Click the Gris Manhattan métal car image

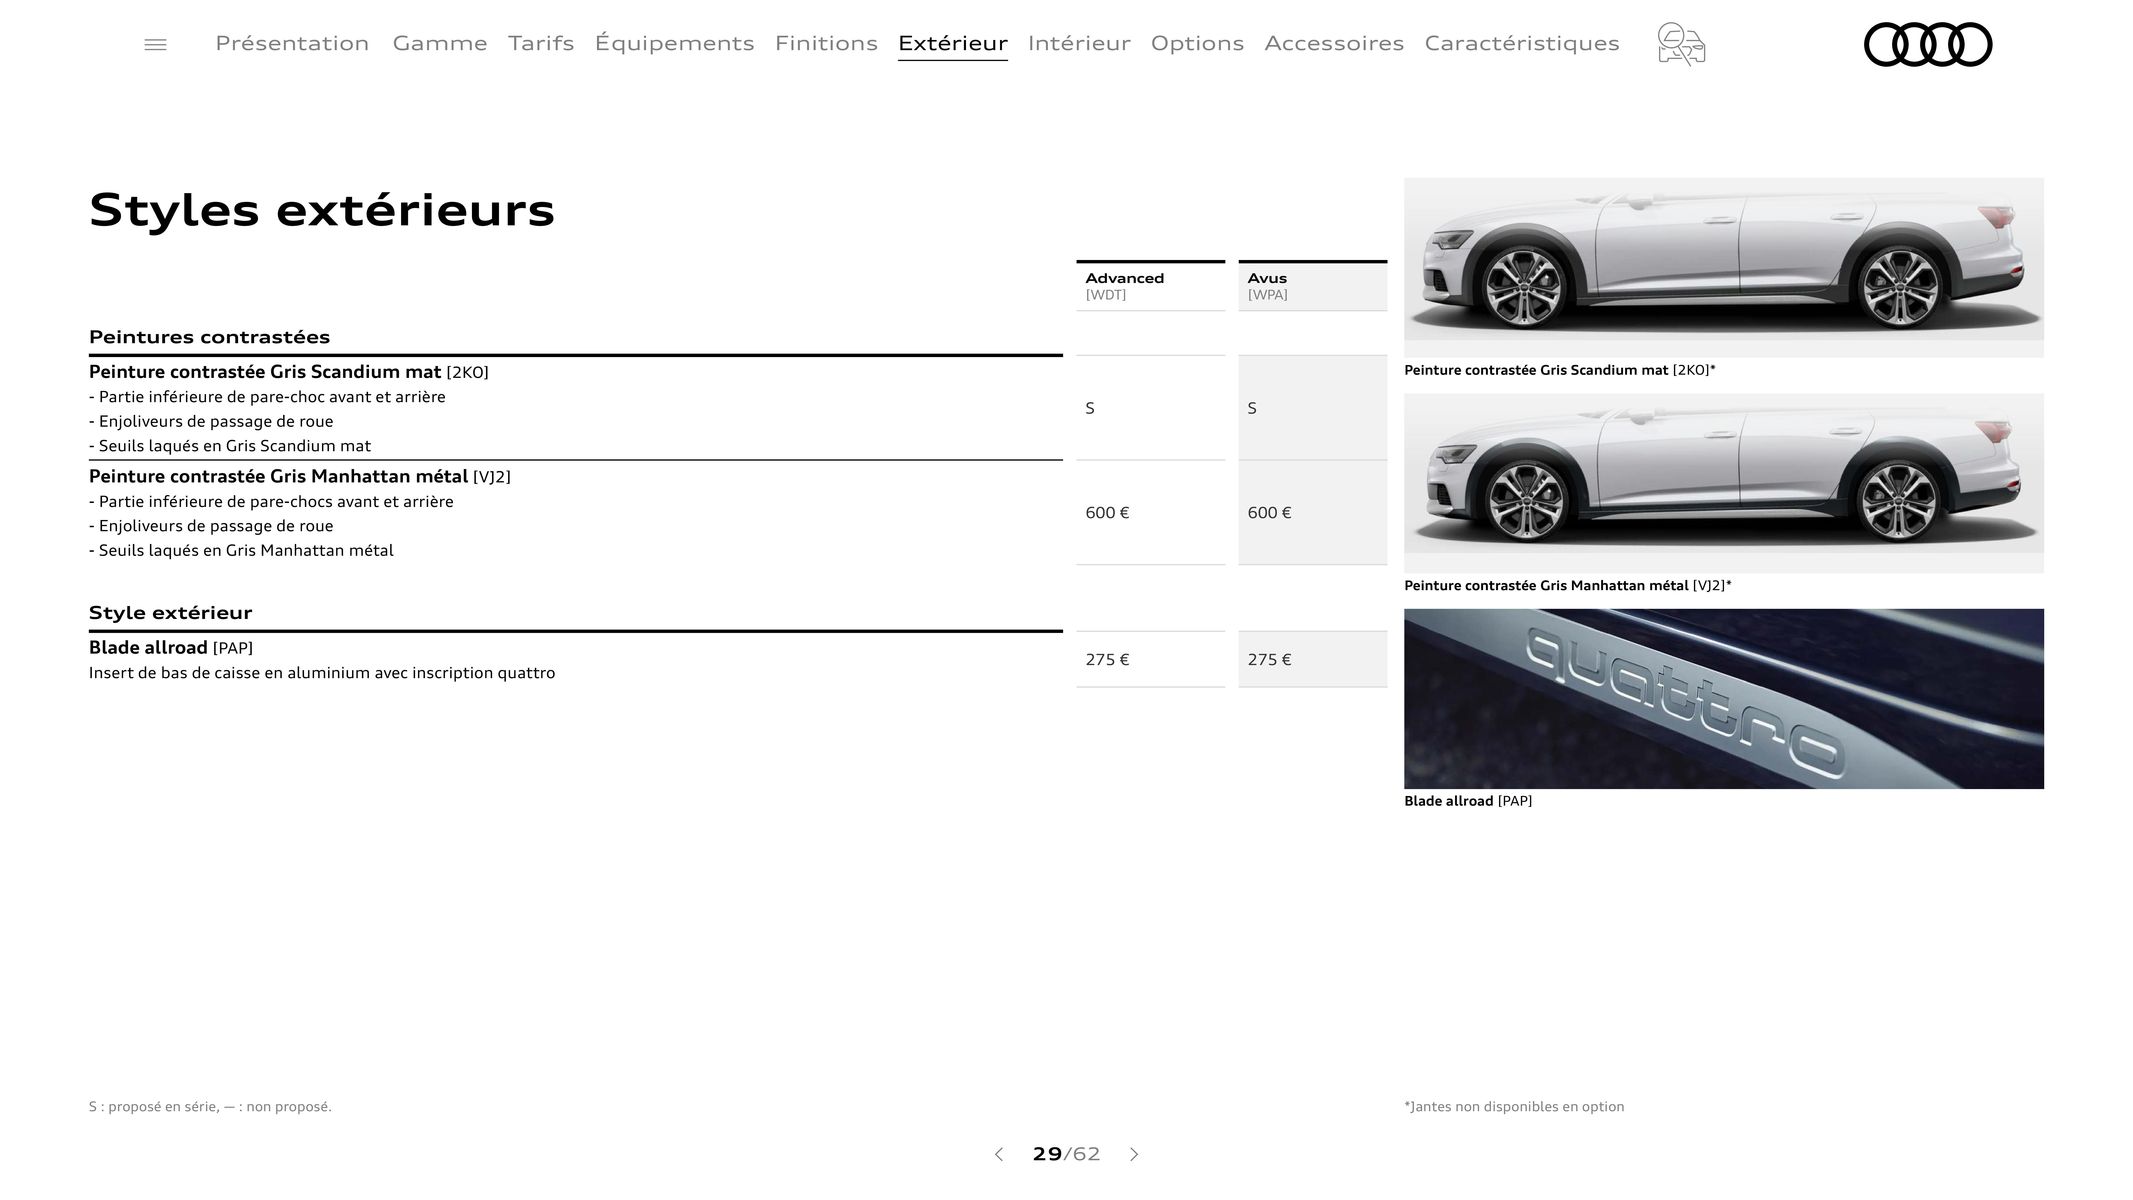tap(1724, 483)
